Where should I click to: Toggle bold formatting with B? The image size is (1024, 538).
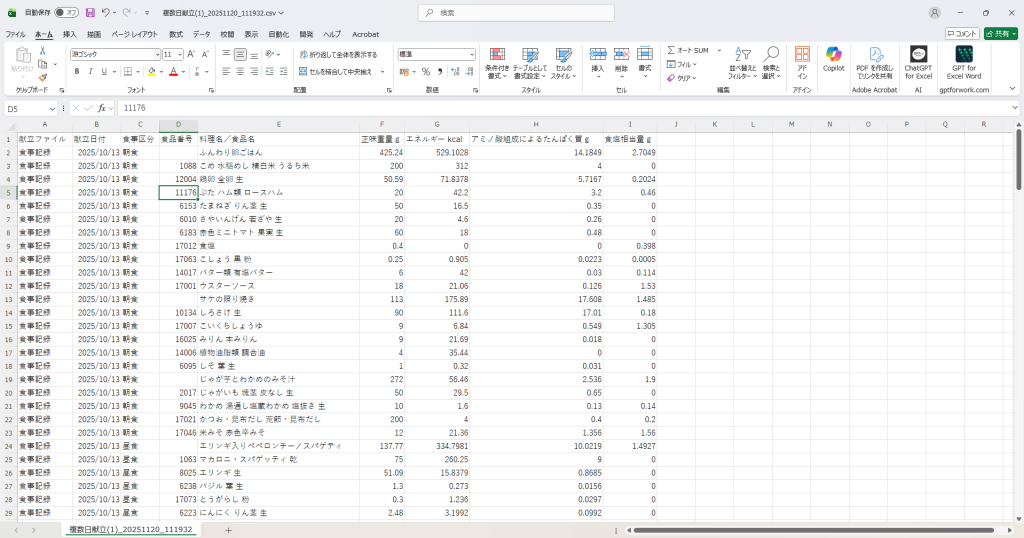[x=76, y=72]
